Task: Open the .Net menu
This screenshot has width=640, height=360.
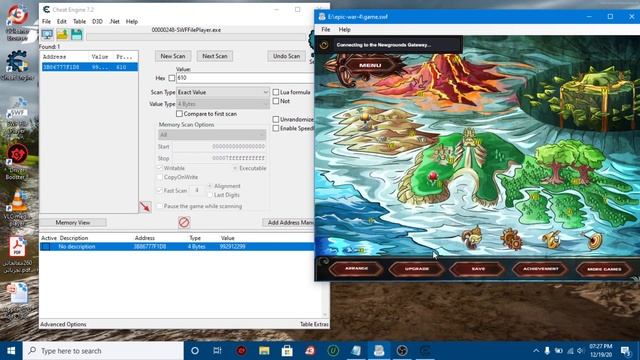Action: (x=114, y=21)
